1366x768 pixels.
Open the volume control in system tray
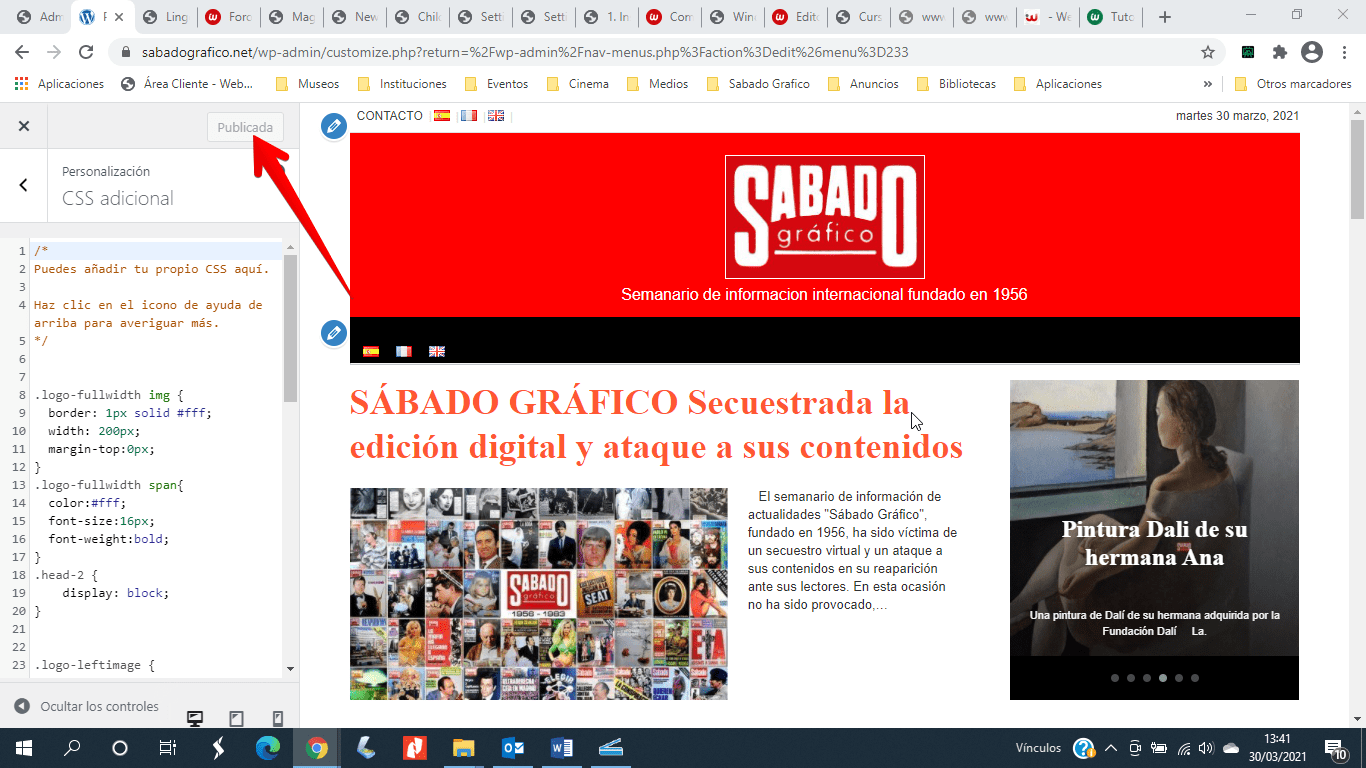pos(1206,748)
